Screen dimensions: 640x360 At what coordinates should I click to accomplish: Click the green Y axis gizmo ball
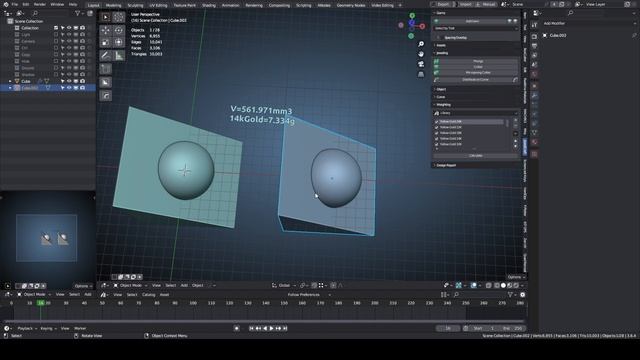[x=412, y=16]
